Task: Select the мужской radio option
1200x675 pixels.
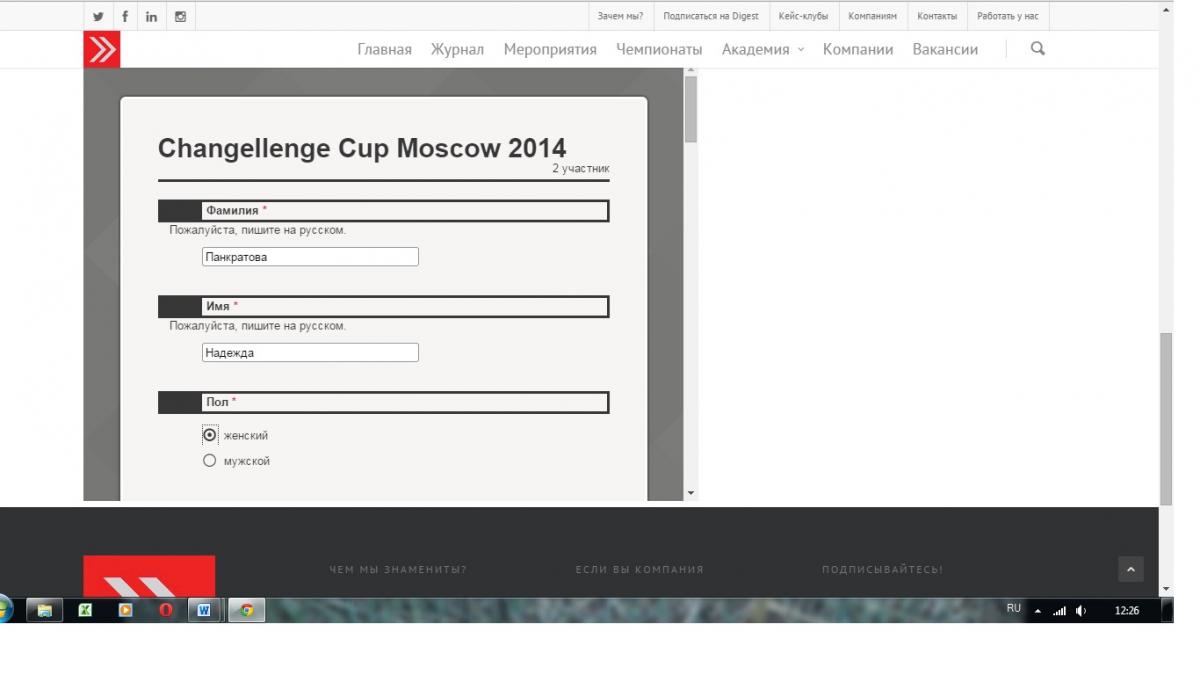Action: (210, 461)
